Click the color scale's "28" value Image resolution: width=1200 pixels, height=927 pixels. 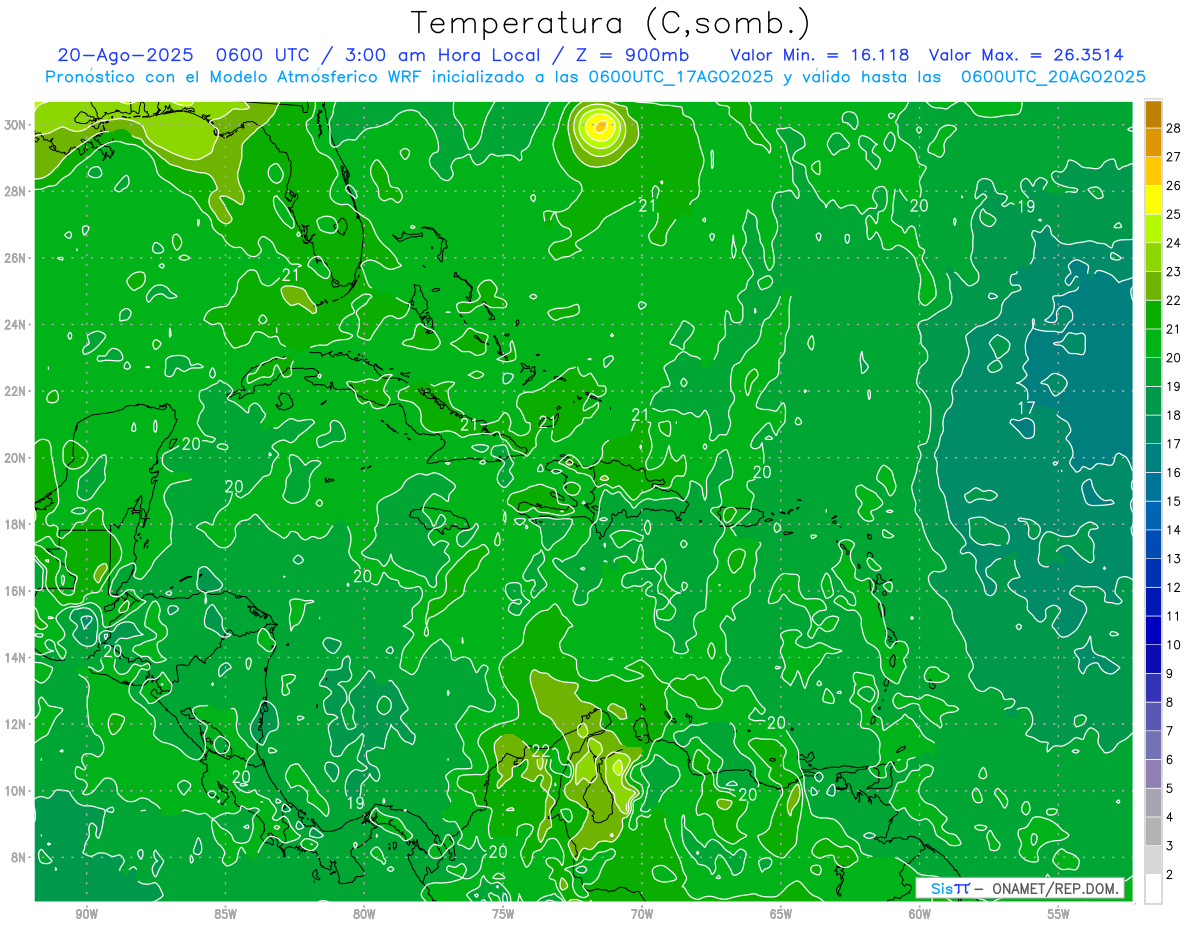pyautogui.click(x=1174, y=128)
